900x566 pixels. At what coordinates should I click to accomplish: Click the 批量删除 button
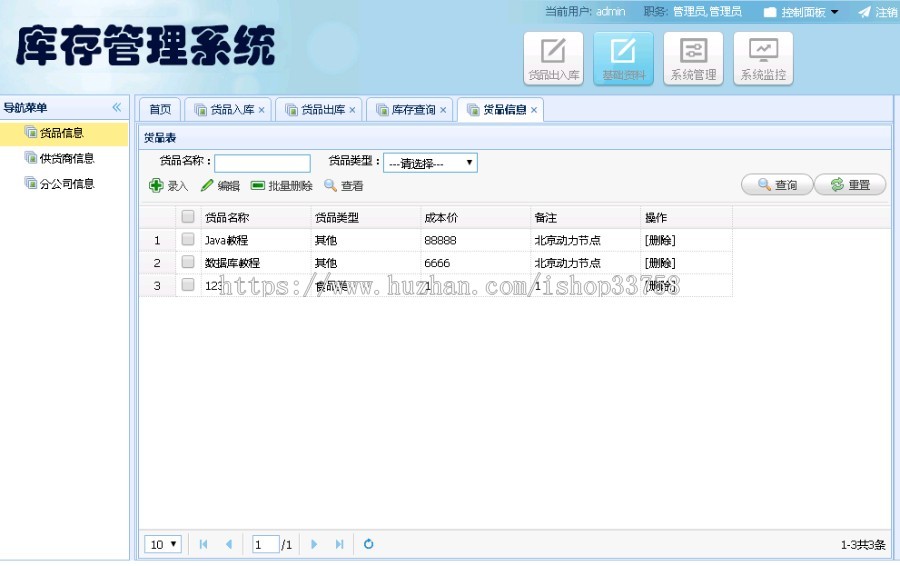[282, 185]
